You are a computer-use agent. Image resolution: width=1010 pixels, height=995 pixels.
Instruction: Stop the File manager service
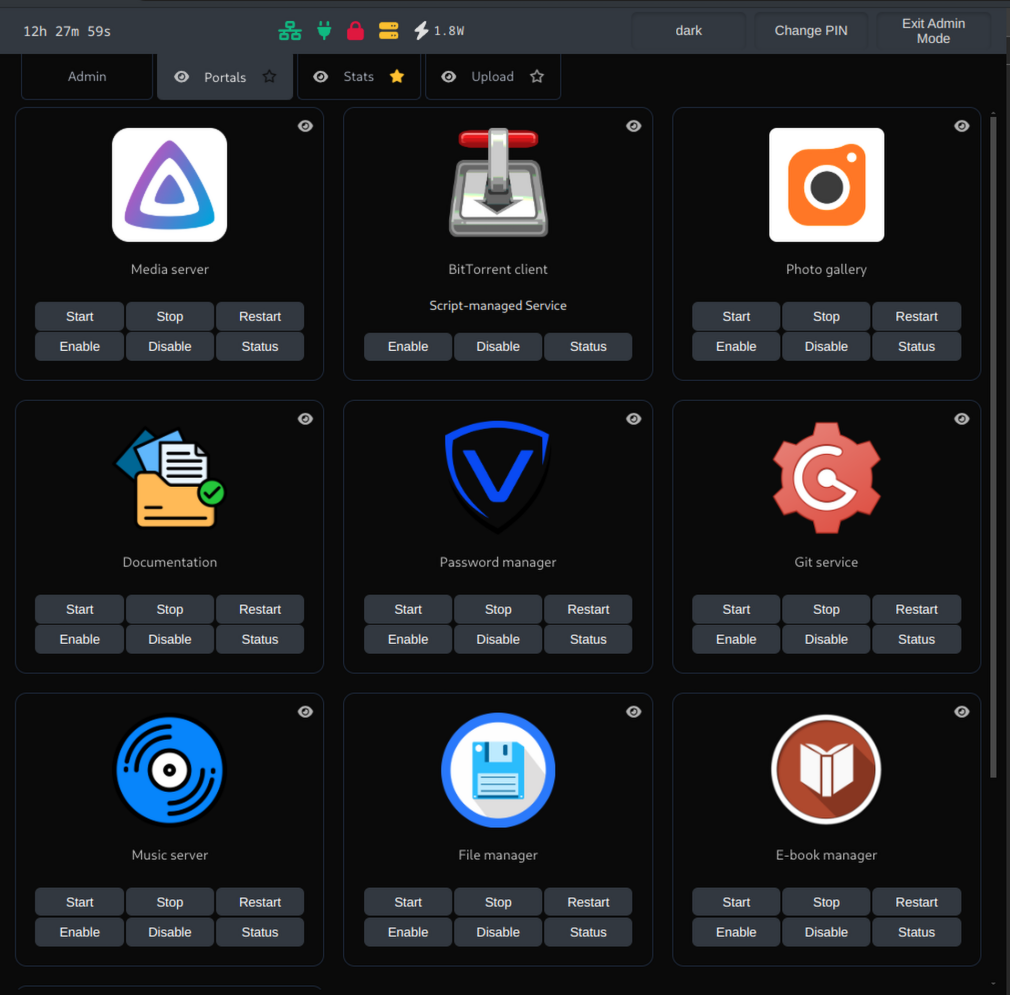[x=498, y=902]
